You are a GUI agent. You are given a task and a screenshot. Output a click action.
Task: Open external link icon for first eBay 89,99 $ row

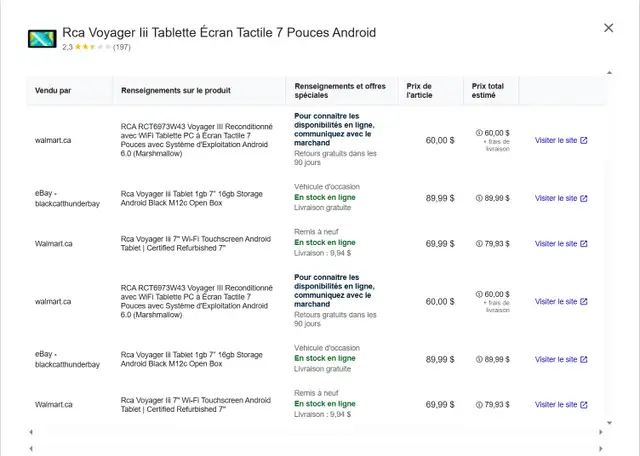[584, 198]
